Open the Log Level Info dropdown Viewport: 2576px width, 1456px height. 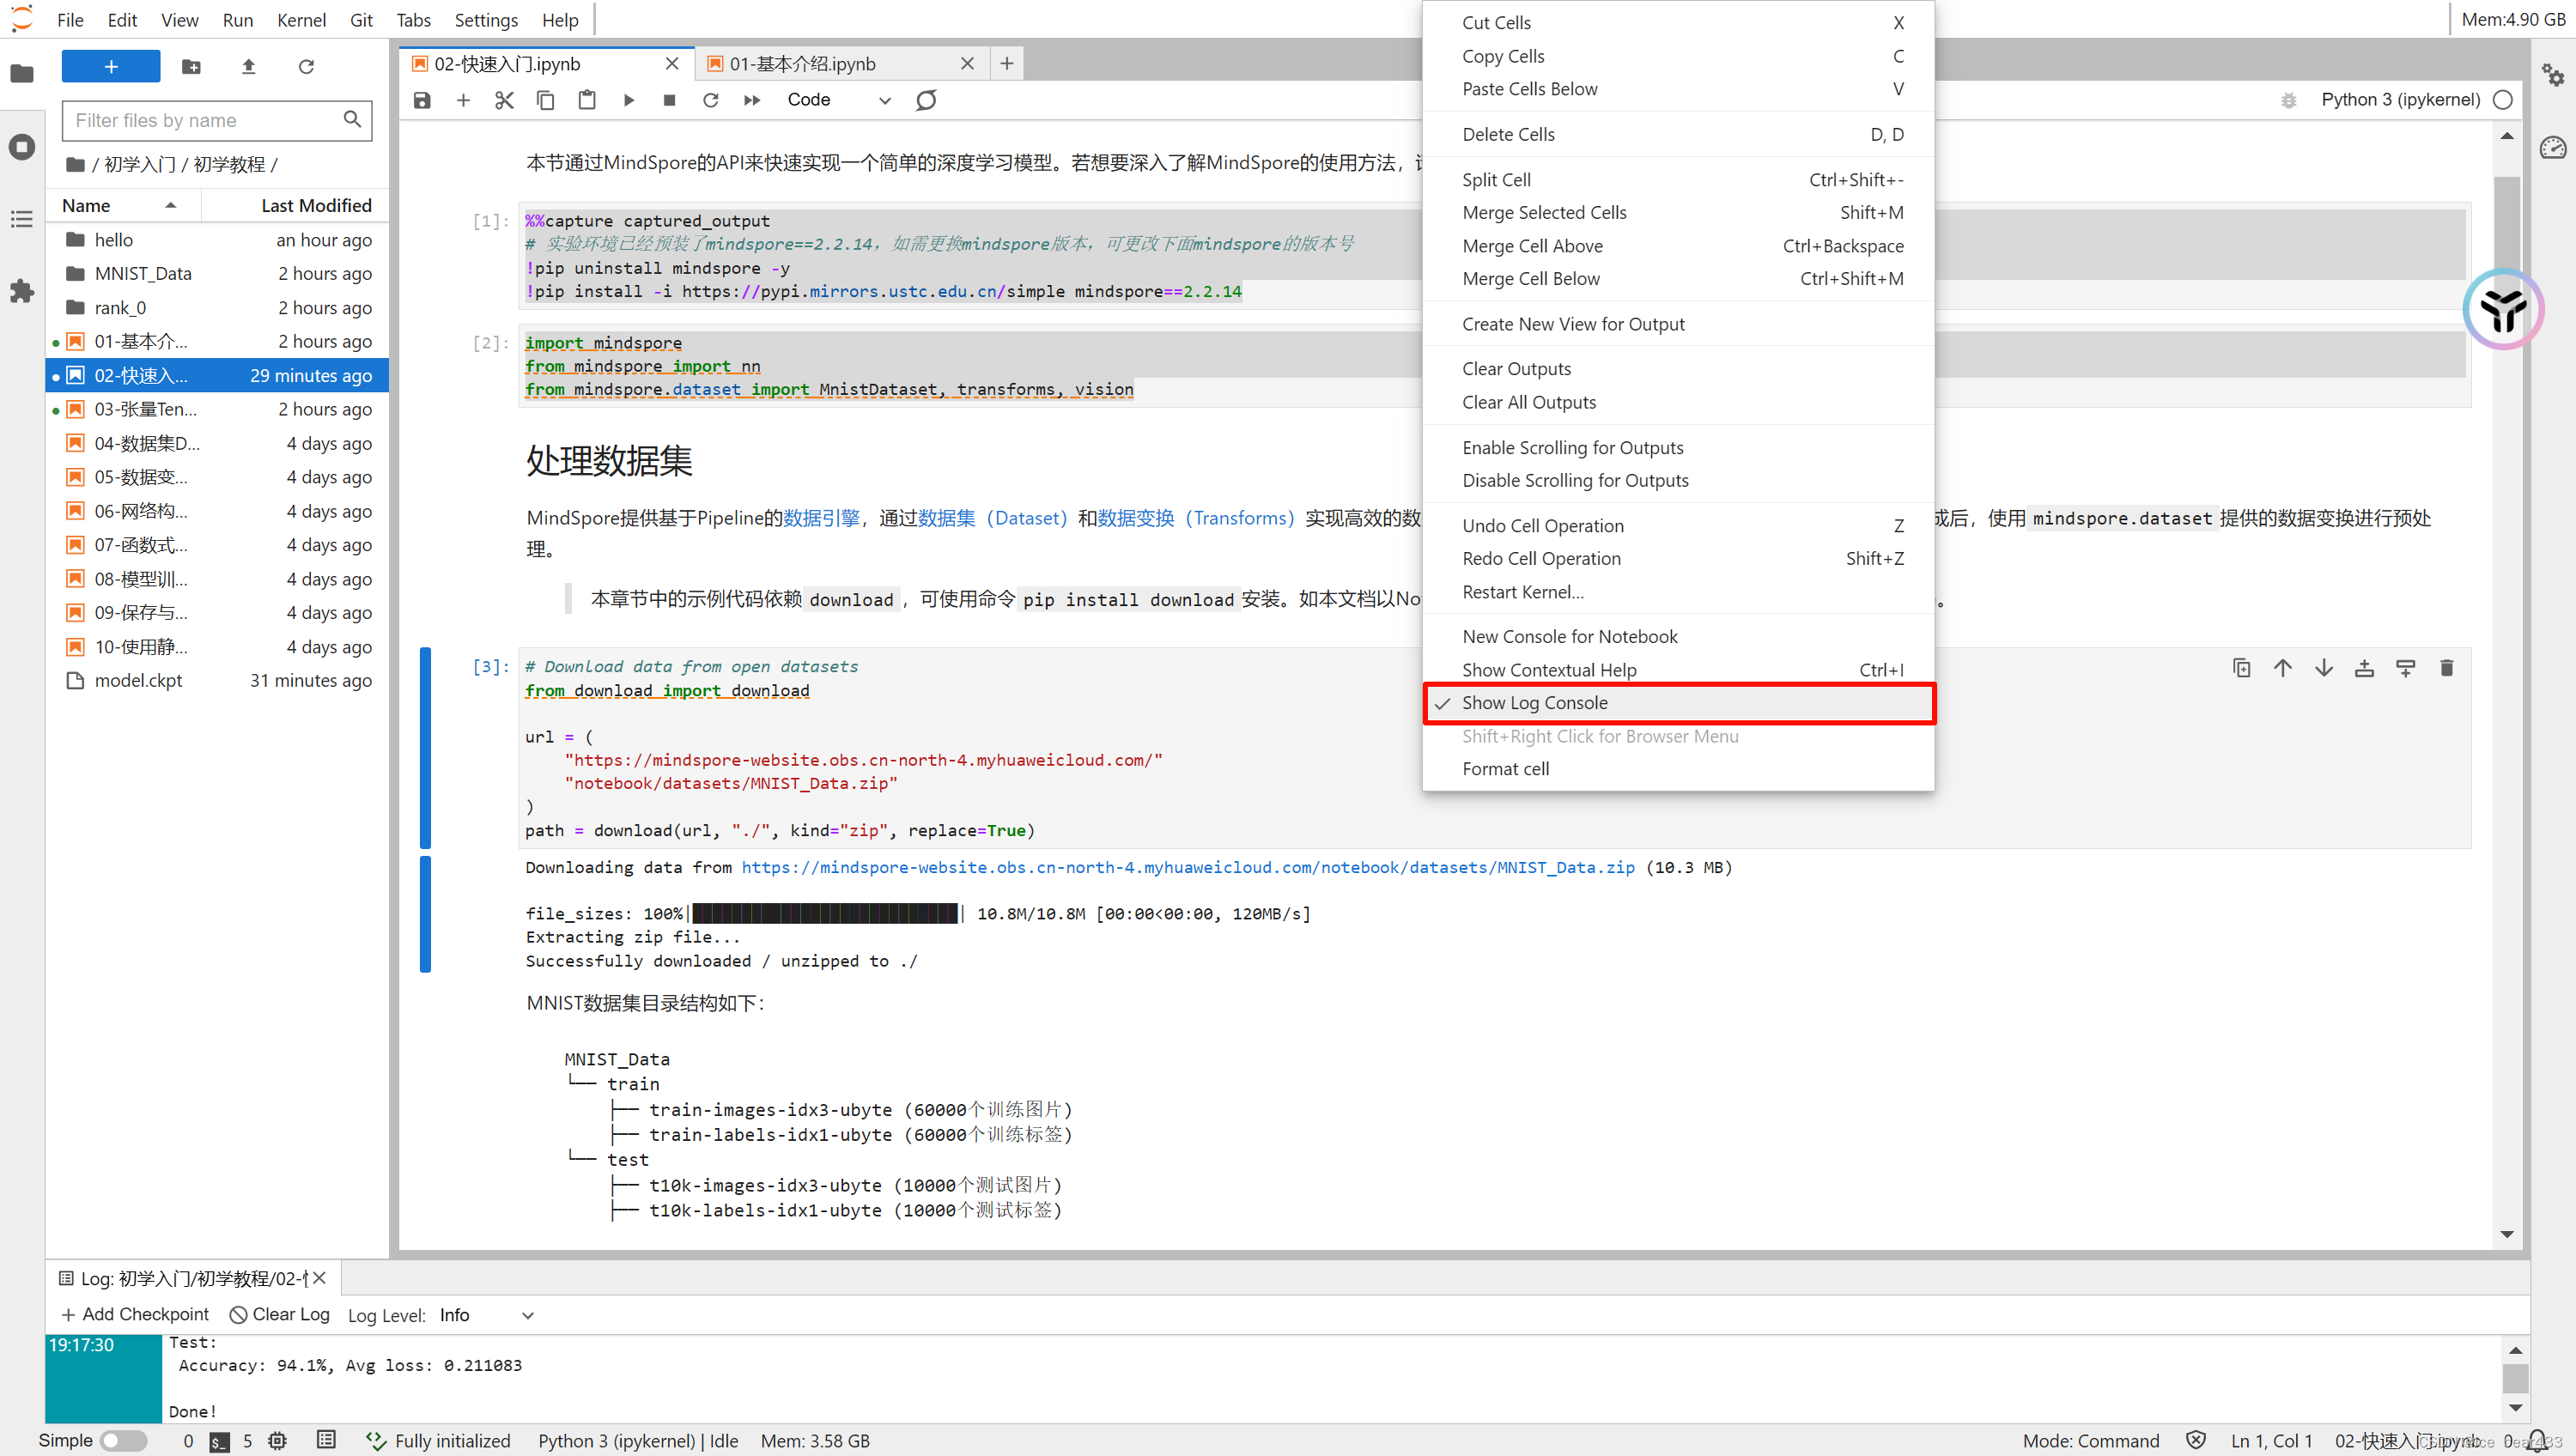coord(487,1315)
